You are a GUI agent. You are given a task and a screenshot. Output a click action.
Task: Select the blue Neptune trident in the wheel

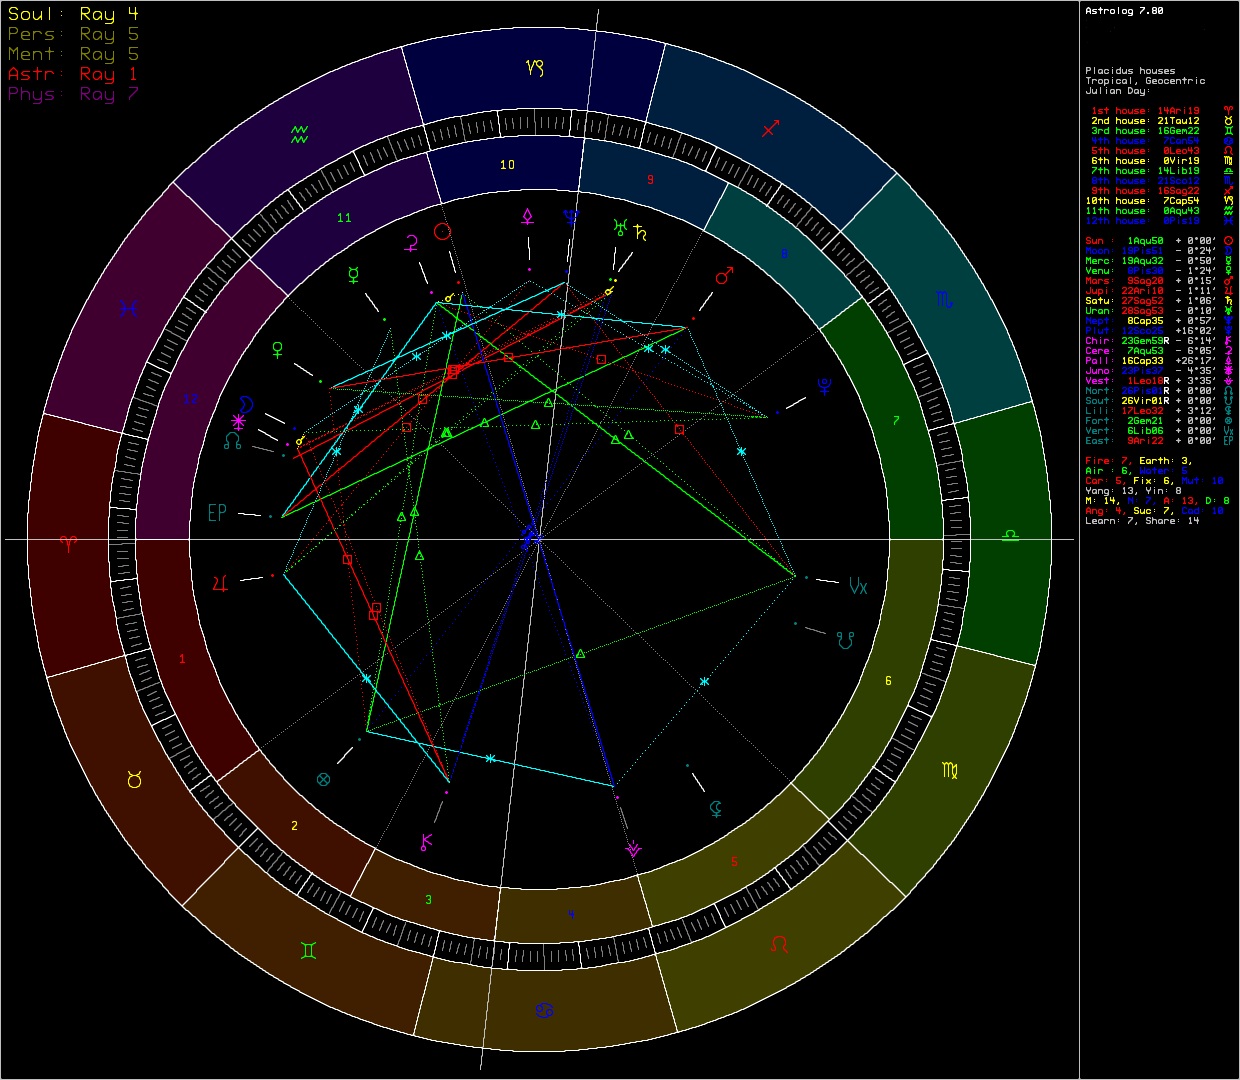(570, 218)
